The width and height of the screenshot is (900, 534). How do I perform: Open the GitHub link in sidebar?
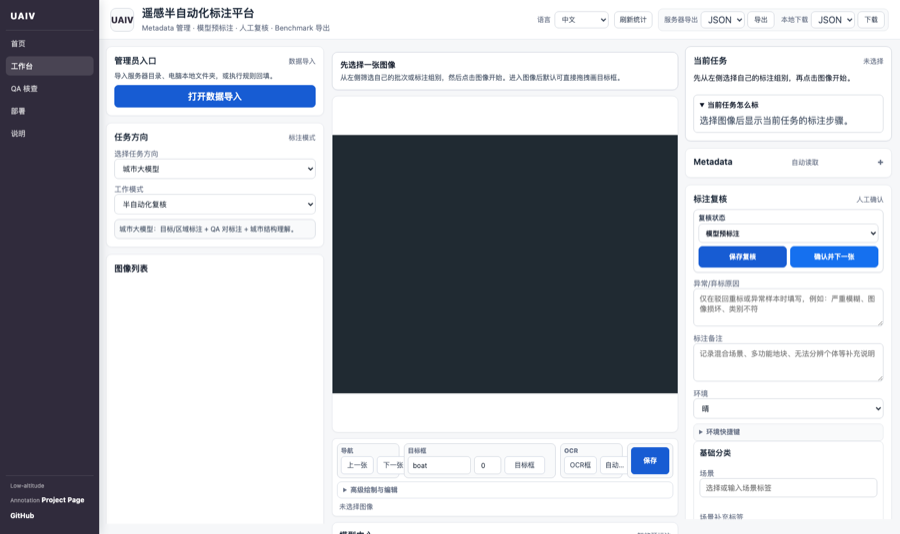22,516
